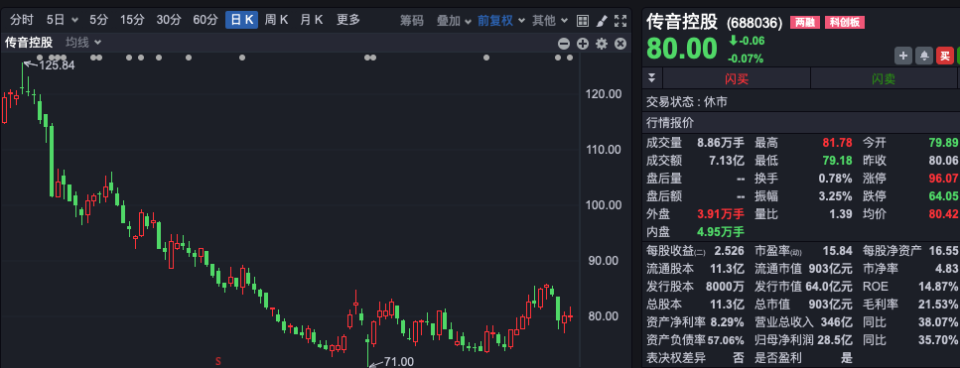The image size is (960, 368).
Task: Select the 60分 period tab
Action: 205,20
